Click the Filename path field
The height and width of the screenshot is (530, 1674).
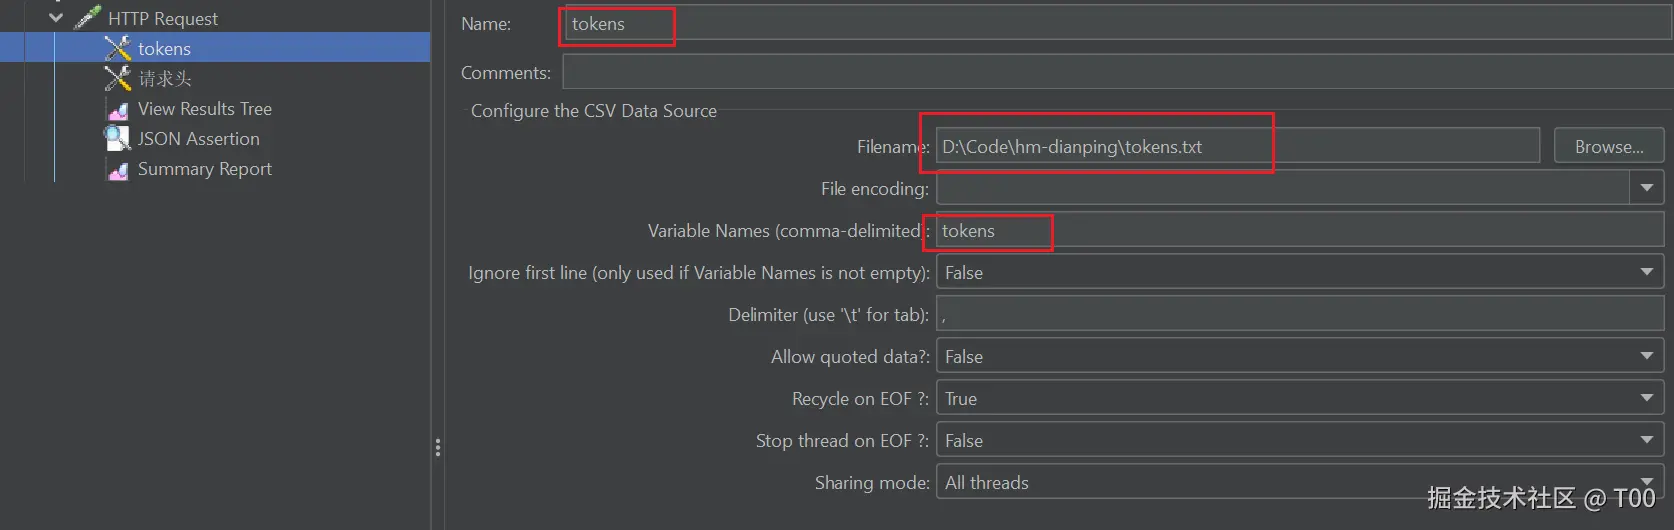pos(1237,146)
